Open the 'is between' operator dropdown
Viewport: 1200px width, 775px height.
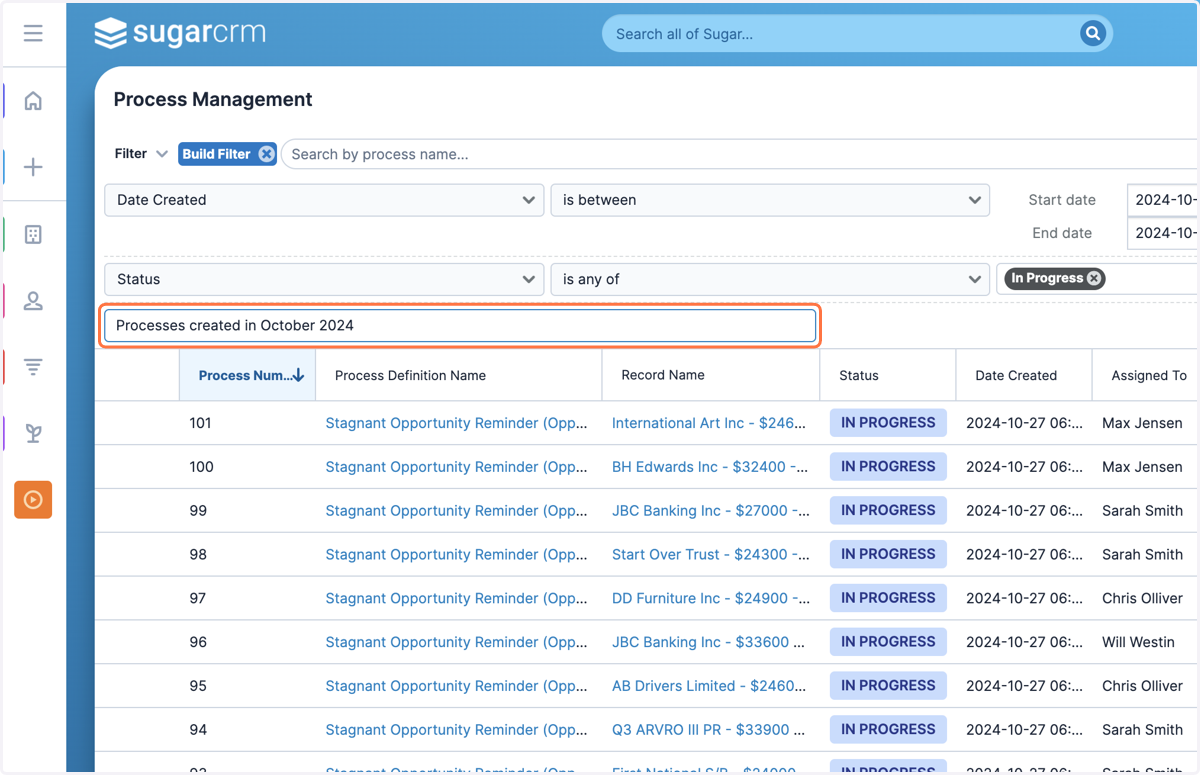[x=770, y=200]
